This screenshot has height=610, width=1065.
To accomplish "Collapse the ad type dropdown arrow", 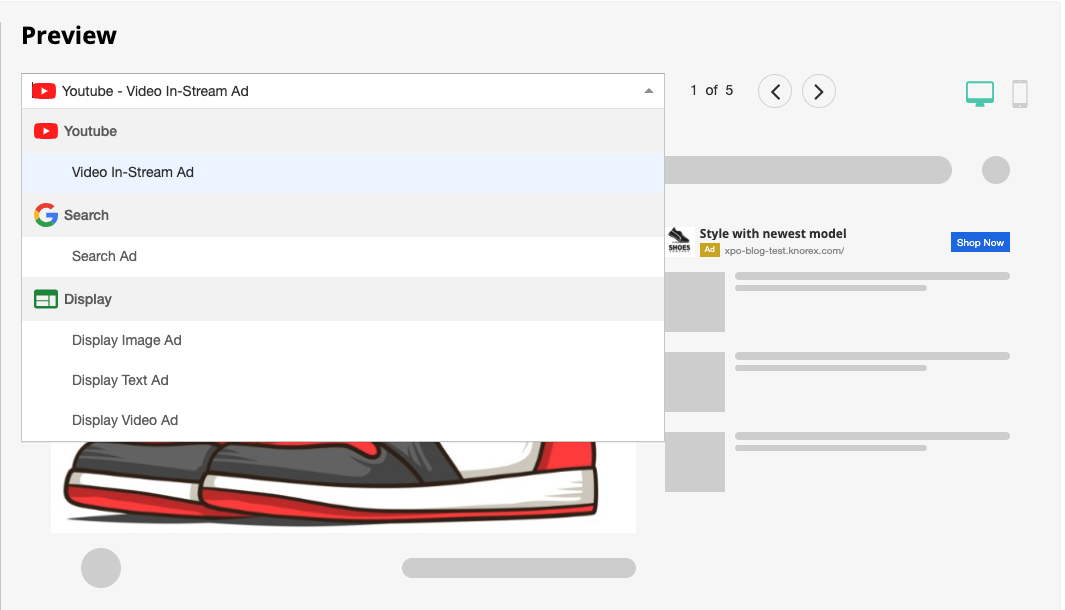I will pyautogui.click(x=649, y=91).
